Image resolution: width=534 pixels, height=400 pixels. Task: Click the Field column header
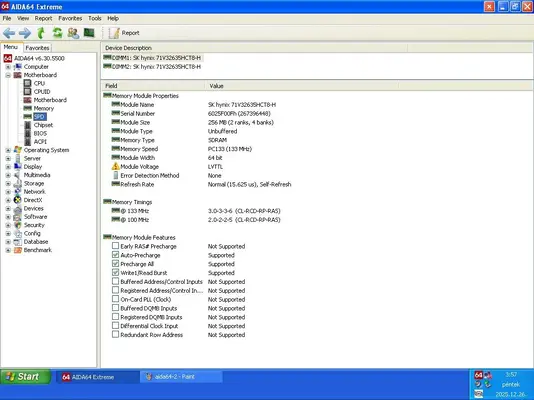click(x=153, y=86)
